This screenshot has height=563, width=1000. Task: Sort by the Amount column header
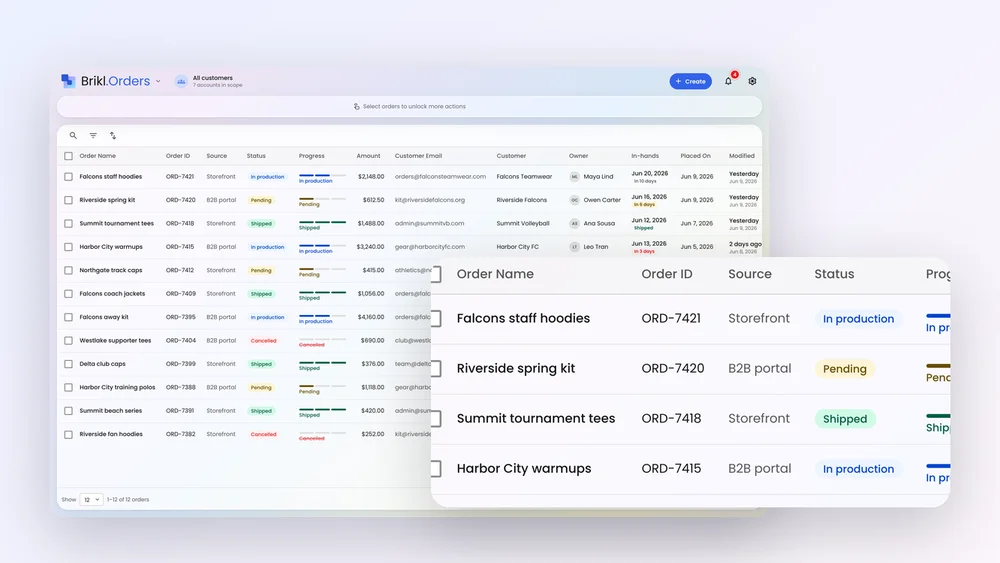(369, 156)
